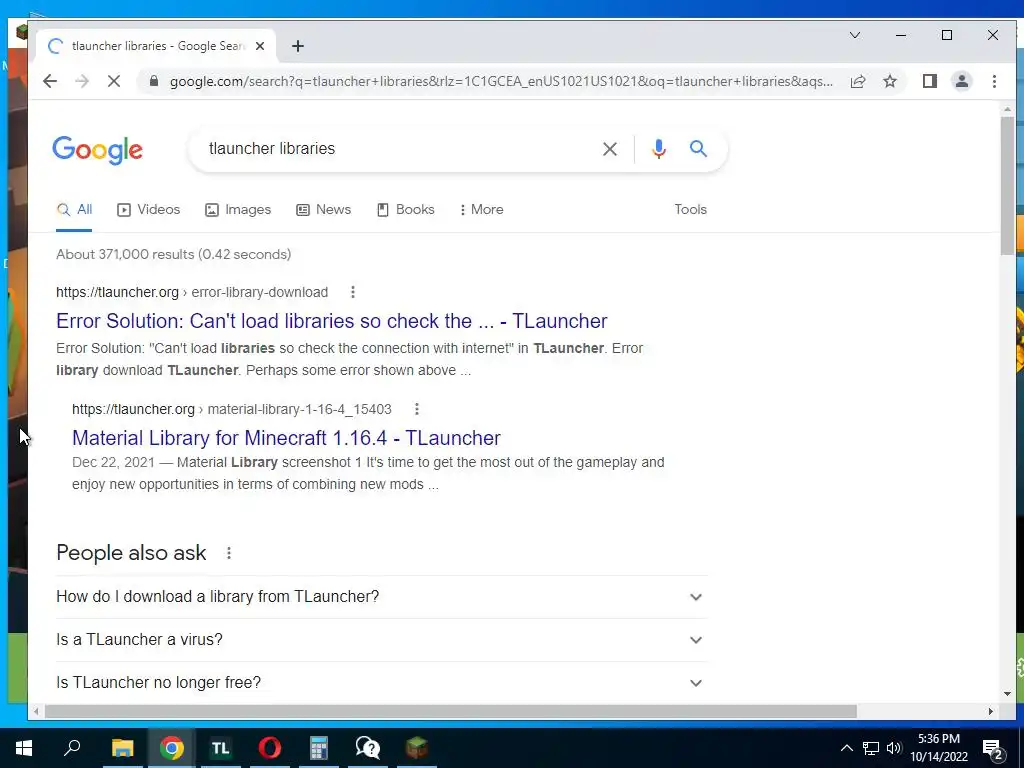Screen dimensions: 1024x768
Task: Show hidden system tray icons
Action: (846, 748)
